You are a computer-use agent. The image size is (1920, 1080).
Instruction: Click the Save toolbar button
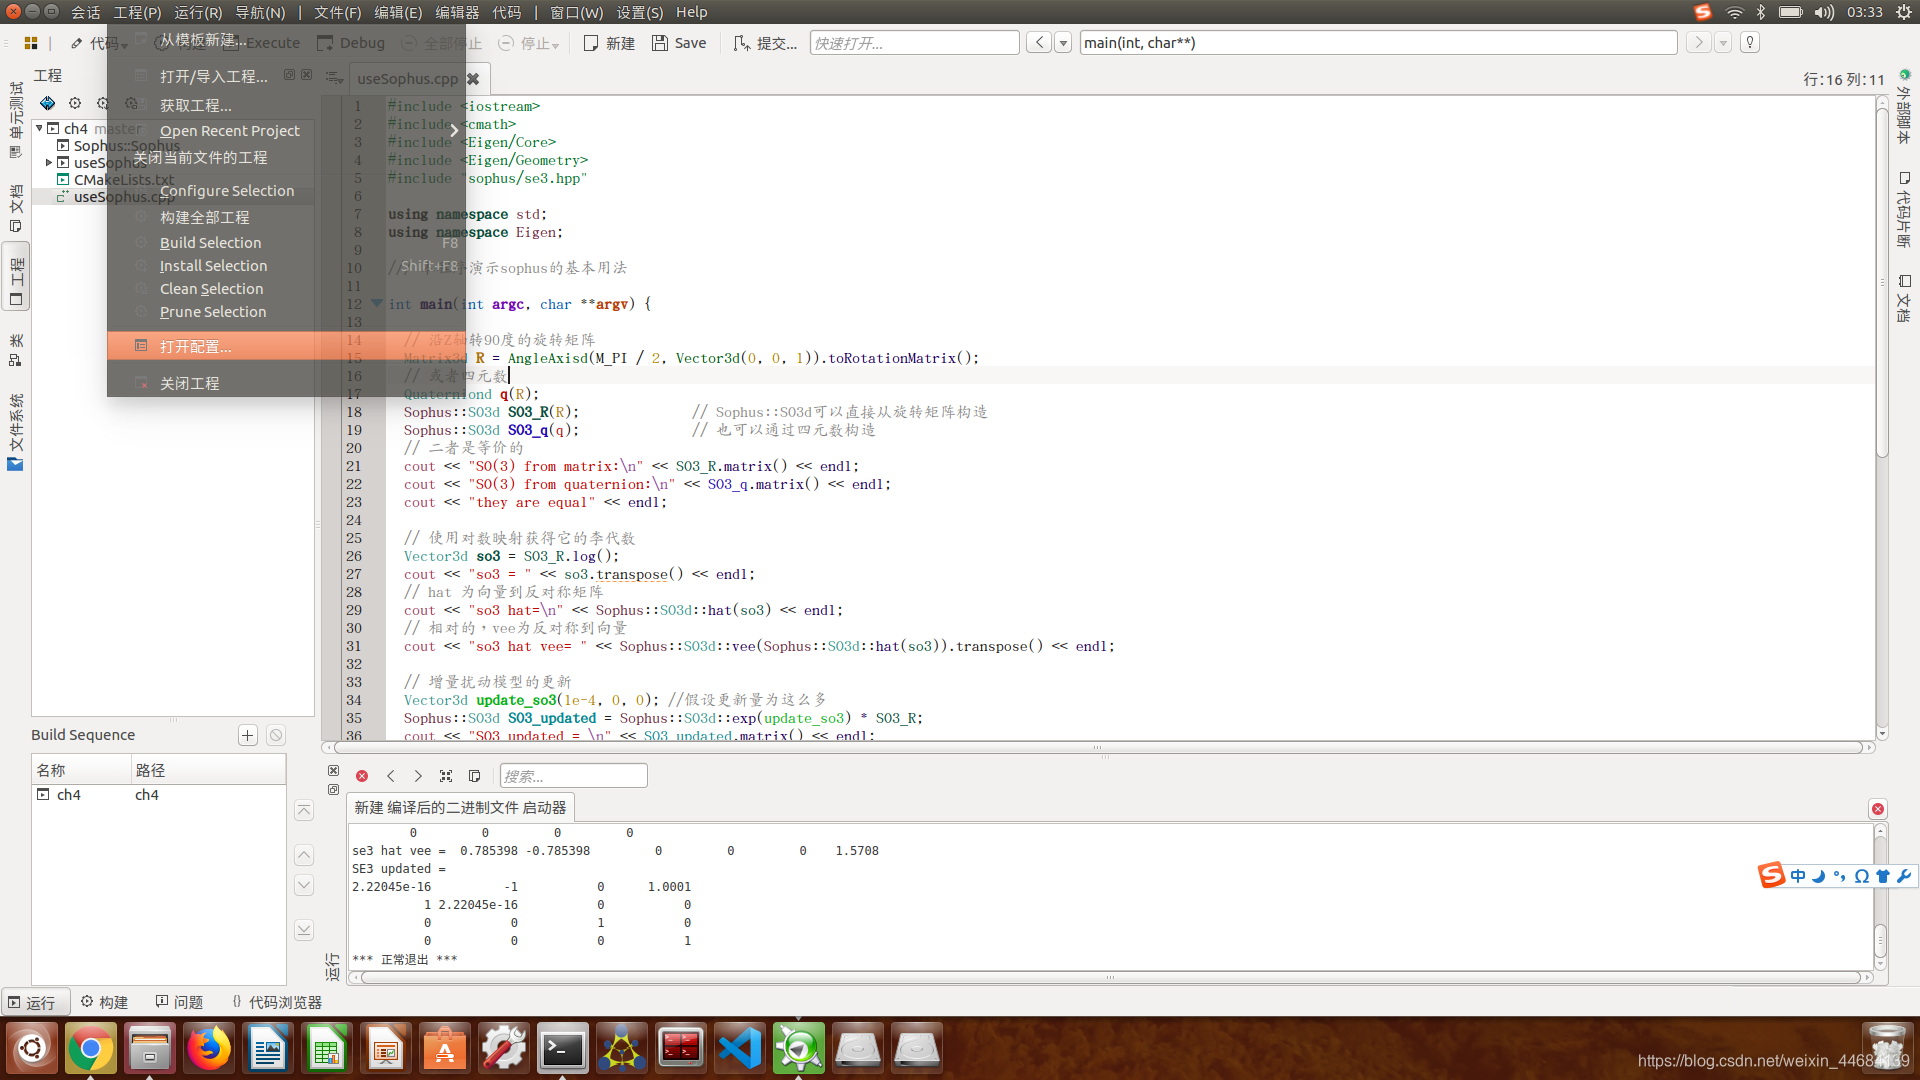click(679, 43)
